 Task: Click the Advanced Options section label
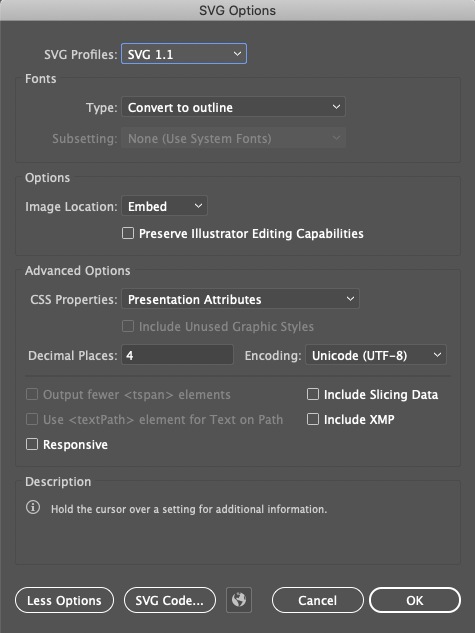click(77, 270)
